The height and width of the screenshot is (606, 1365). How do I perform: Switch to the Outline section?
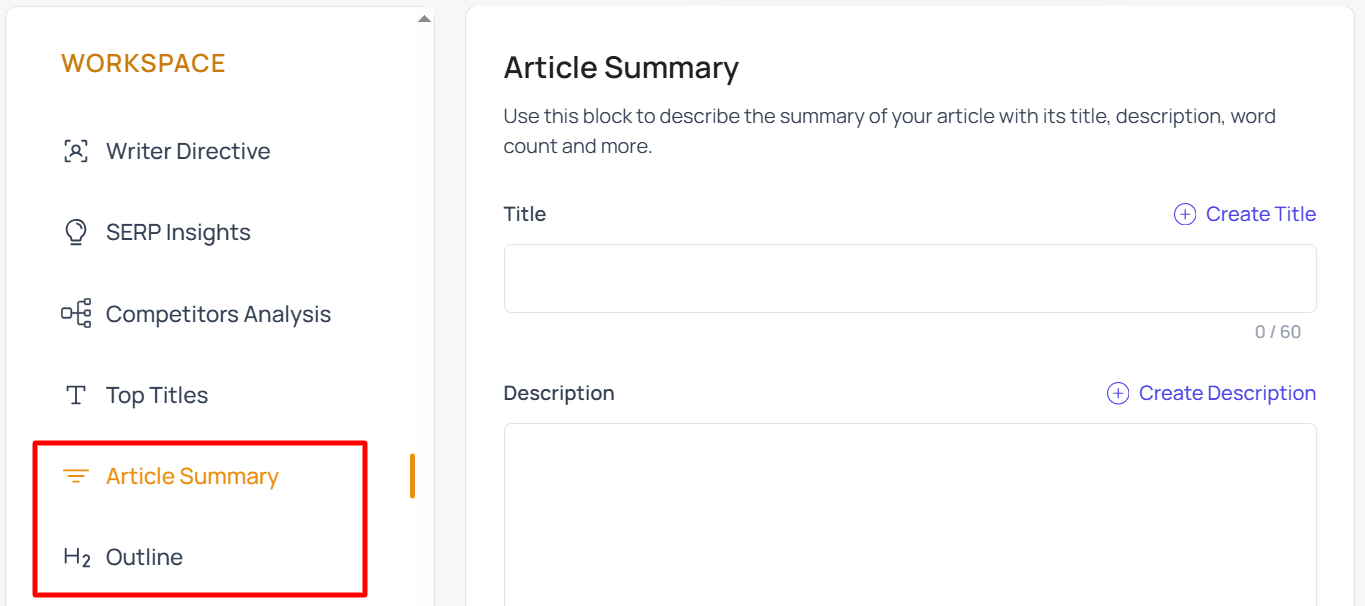(x=144, y=557)
